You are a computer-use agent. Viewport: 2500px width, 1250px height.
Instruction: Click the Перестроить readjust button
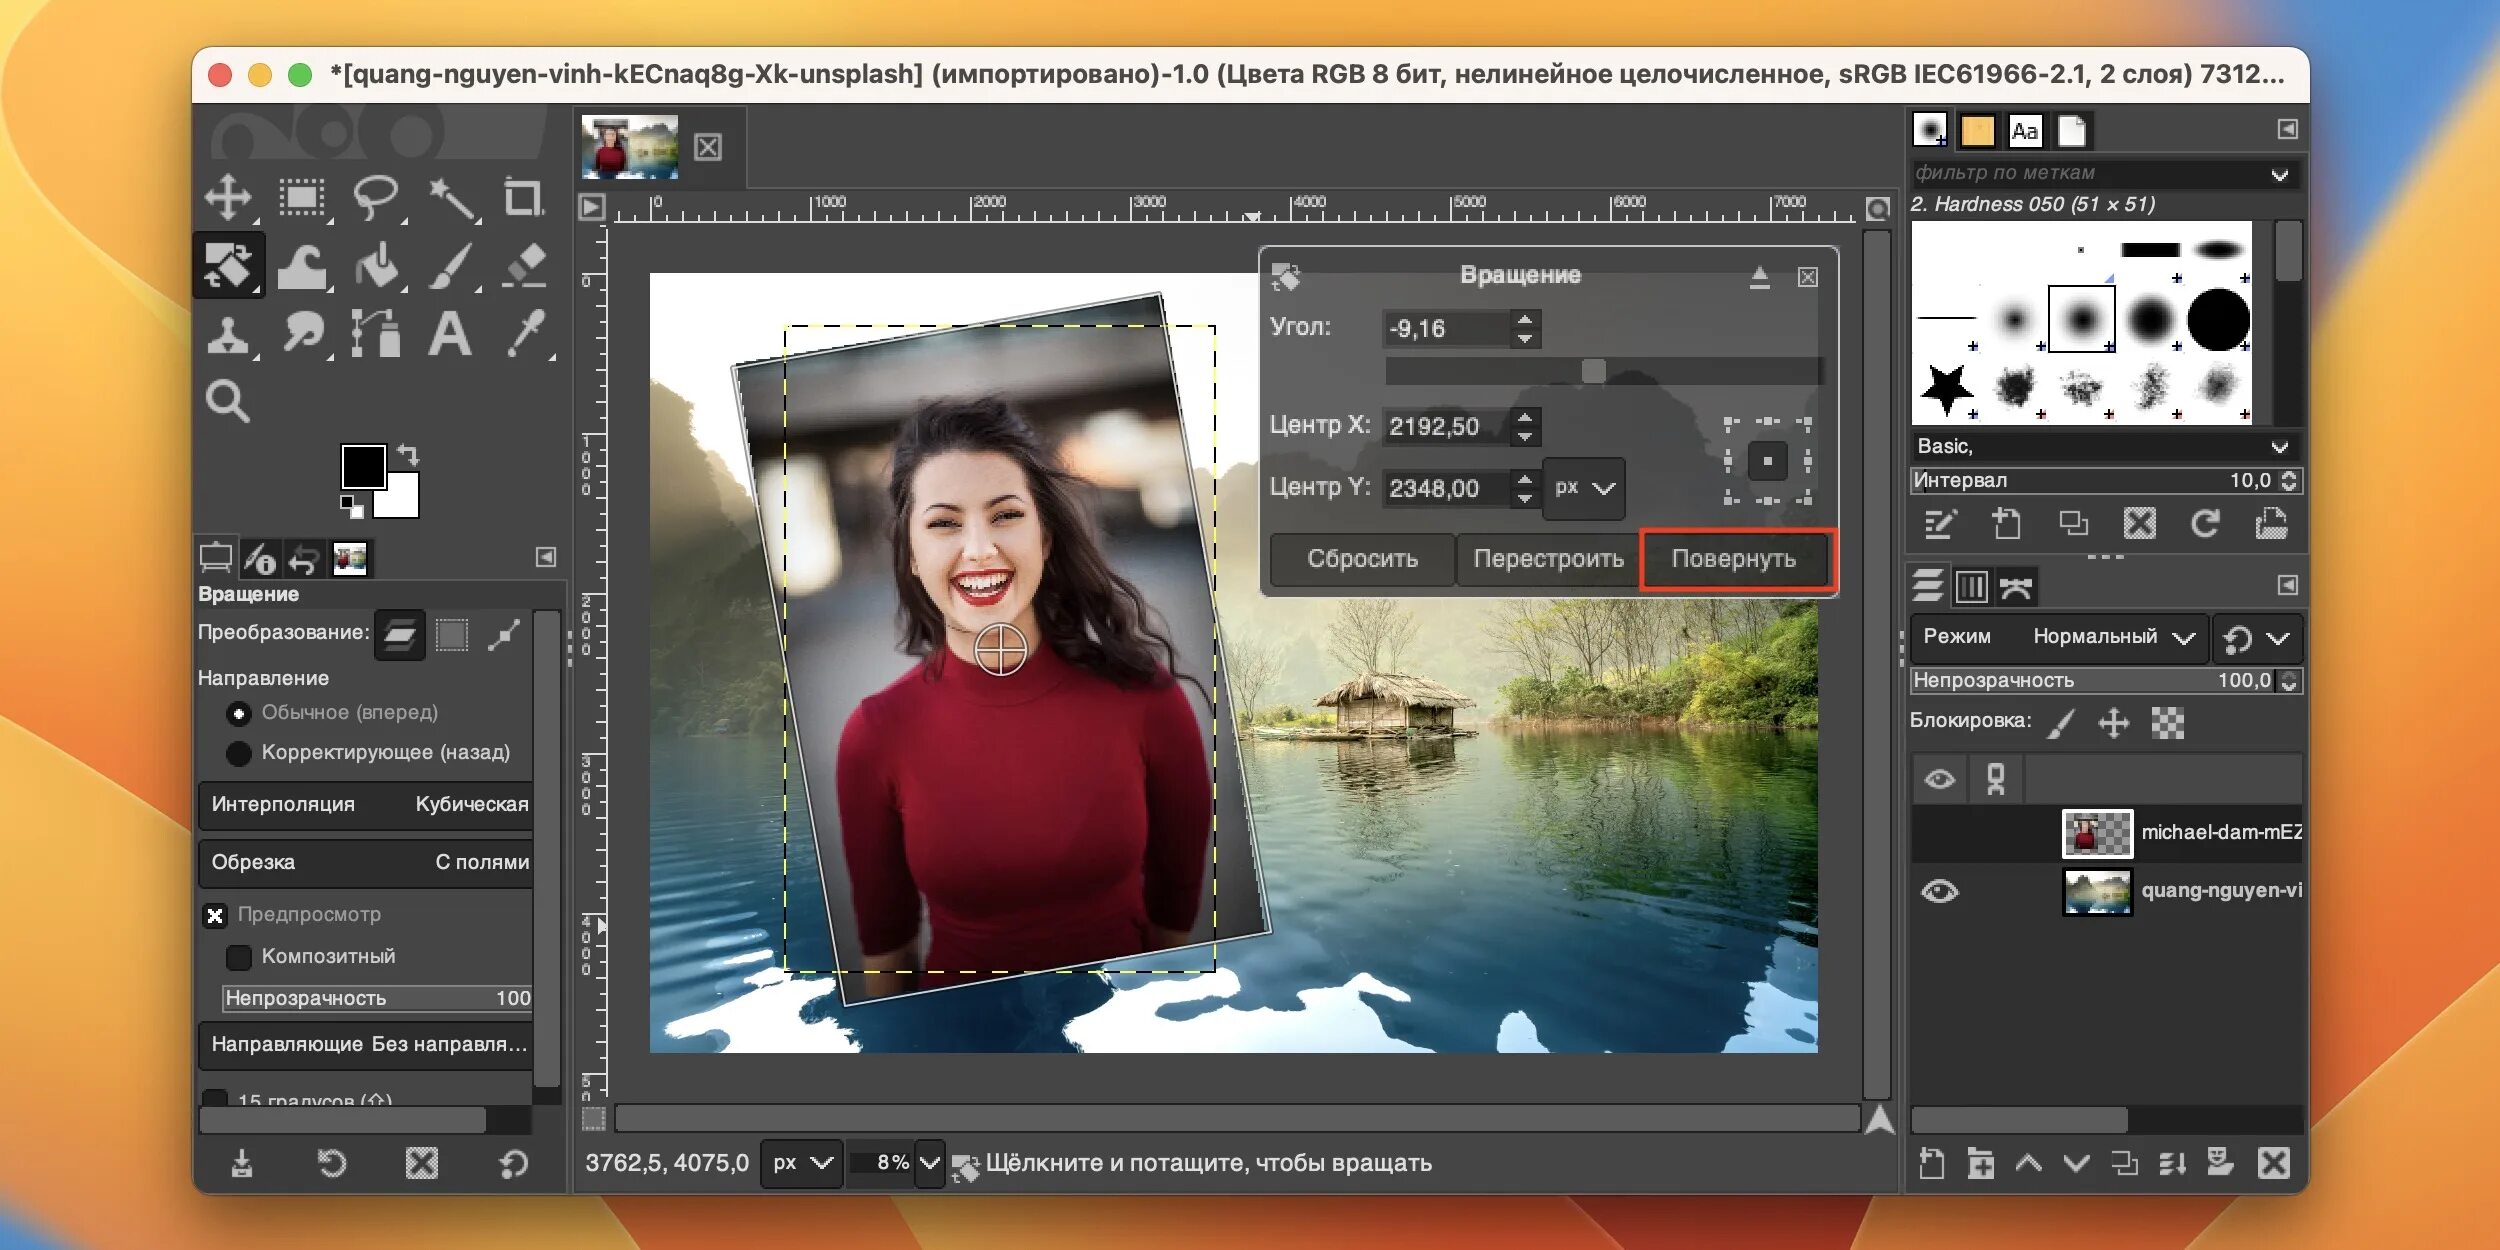point(1548,559)
